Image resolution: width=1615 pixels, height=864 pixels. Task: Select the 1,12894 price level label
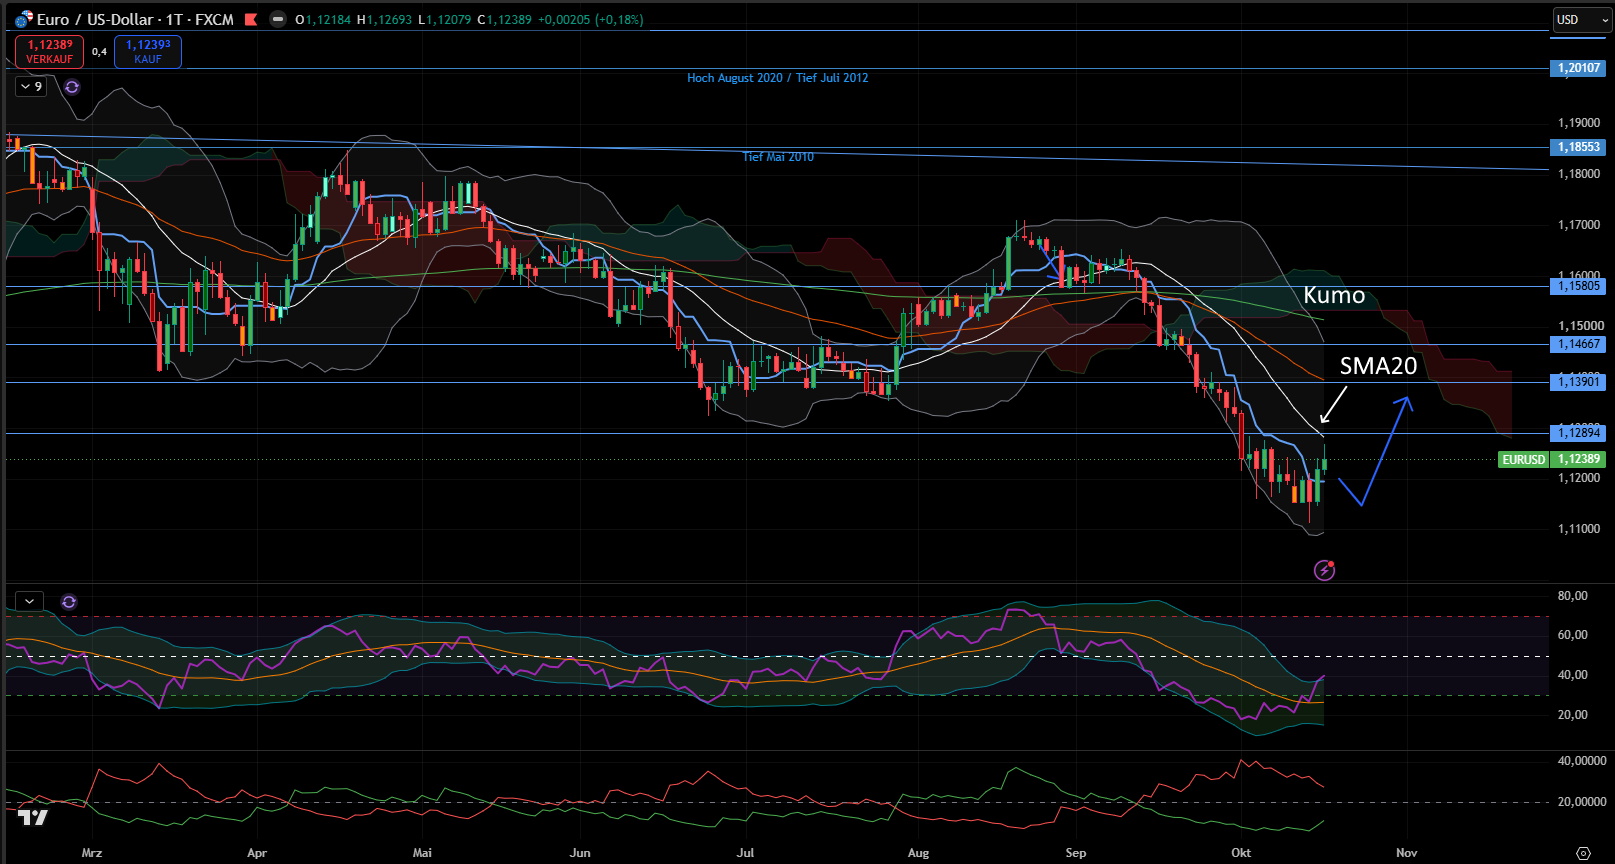tap(1579, 433)
